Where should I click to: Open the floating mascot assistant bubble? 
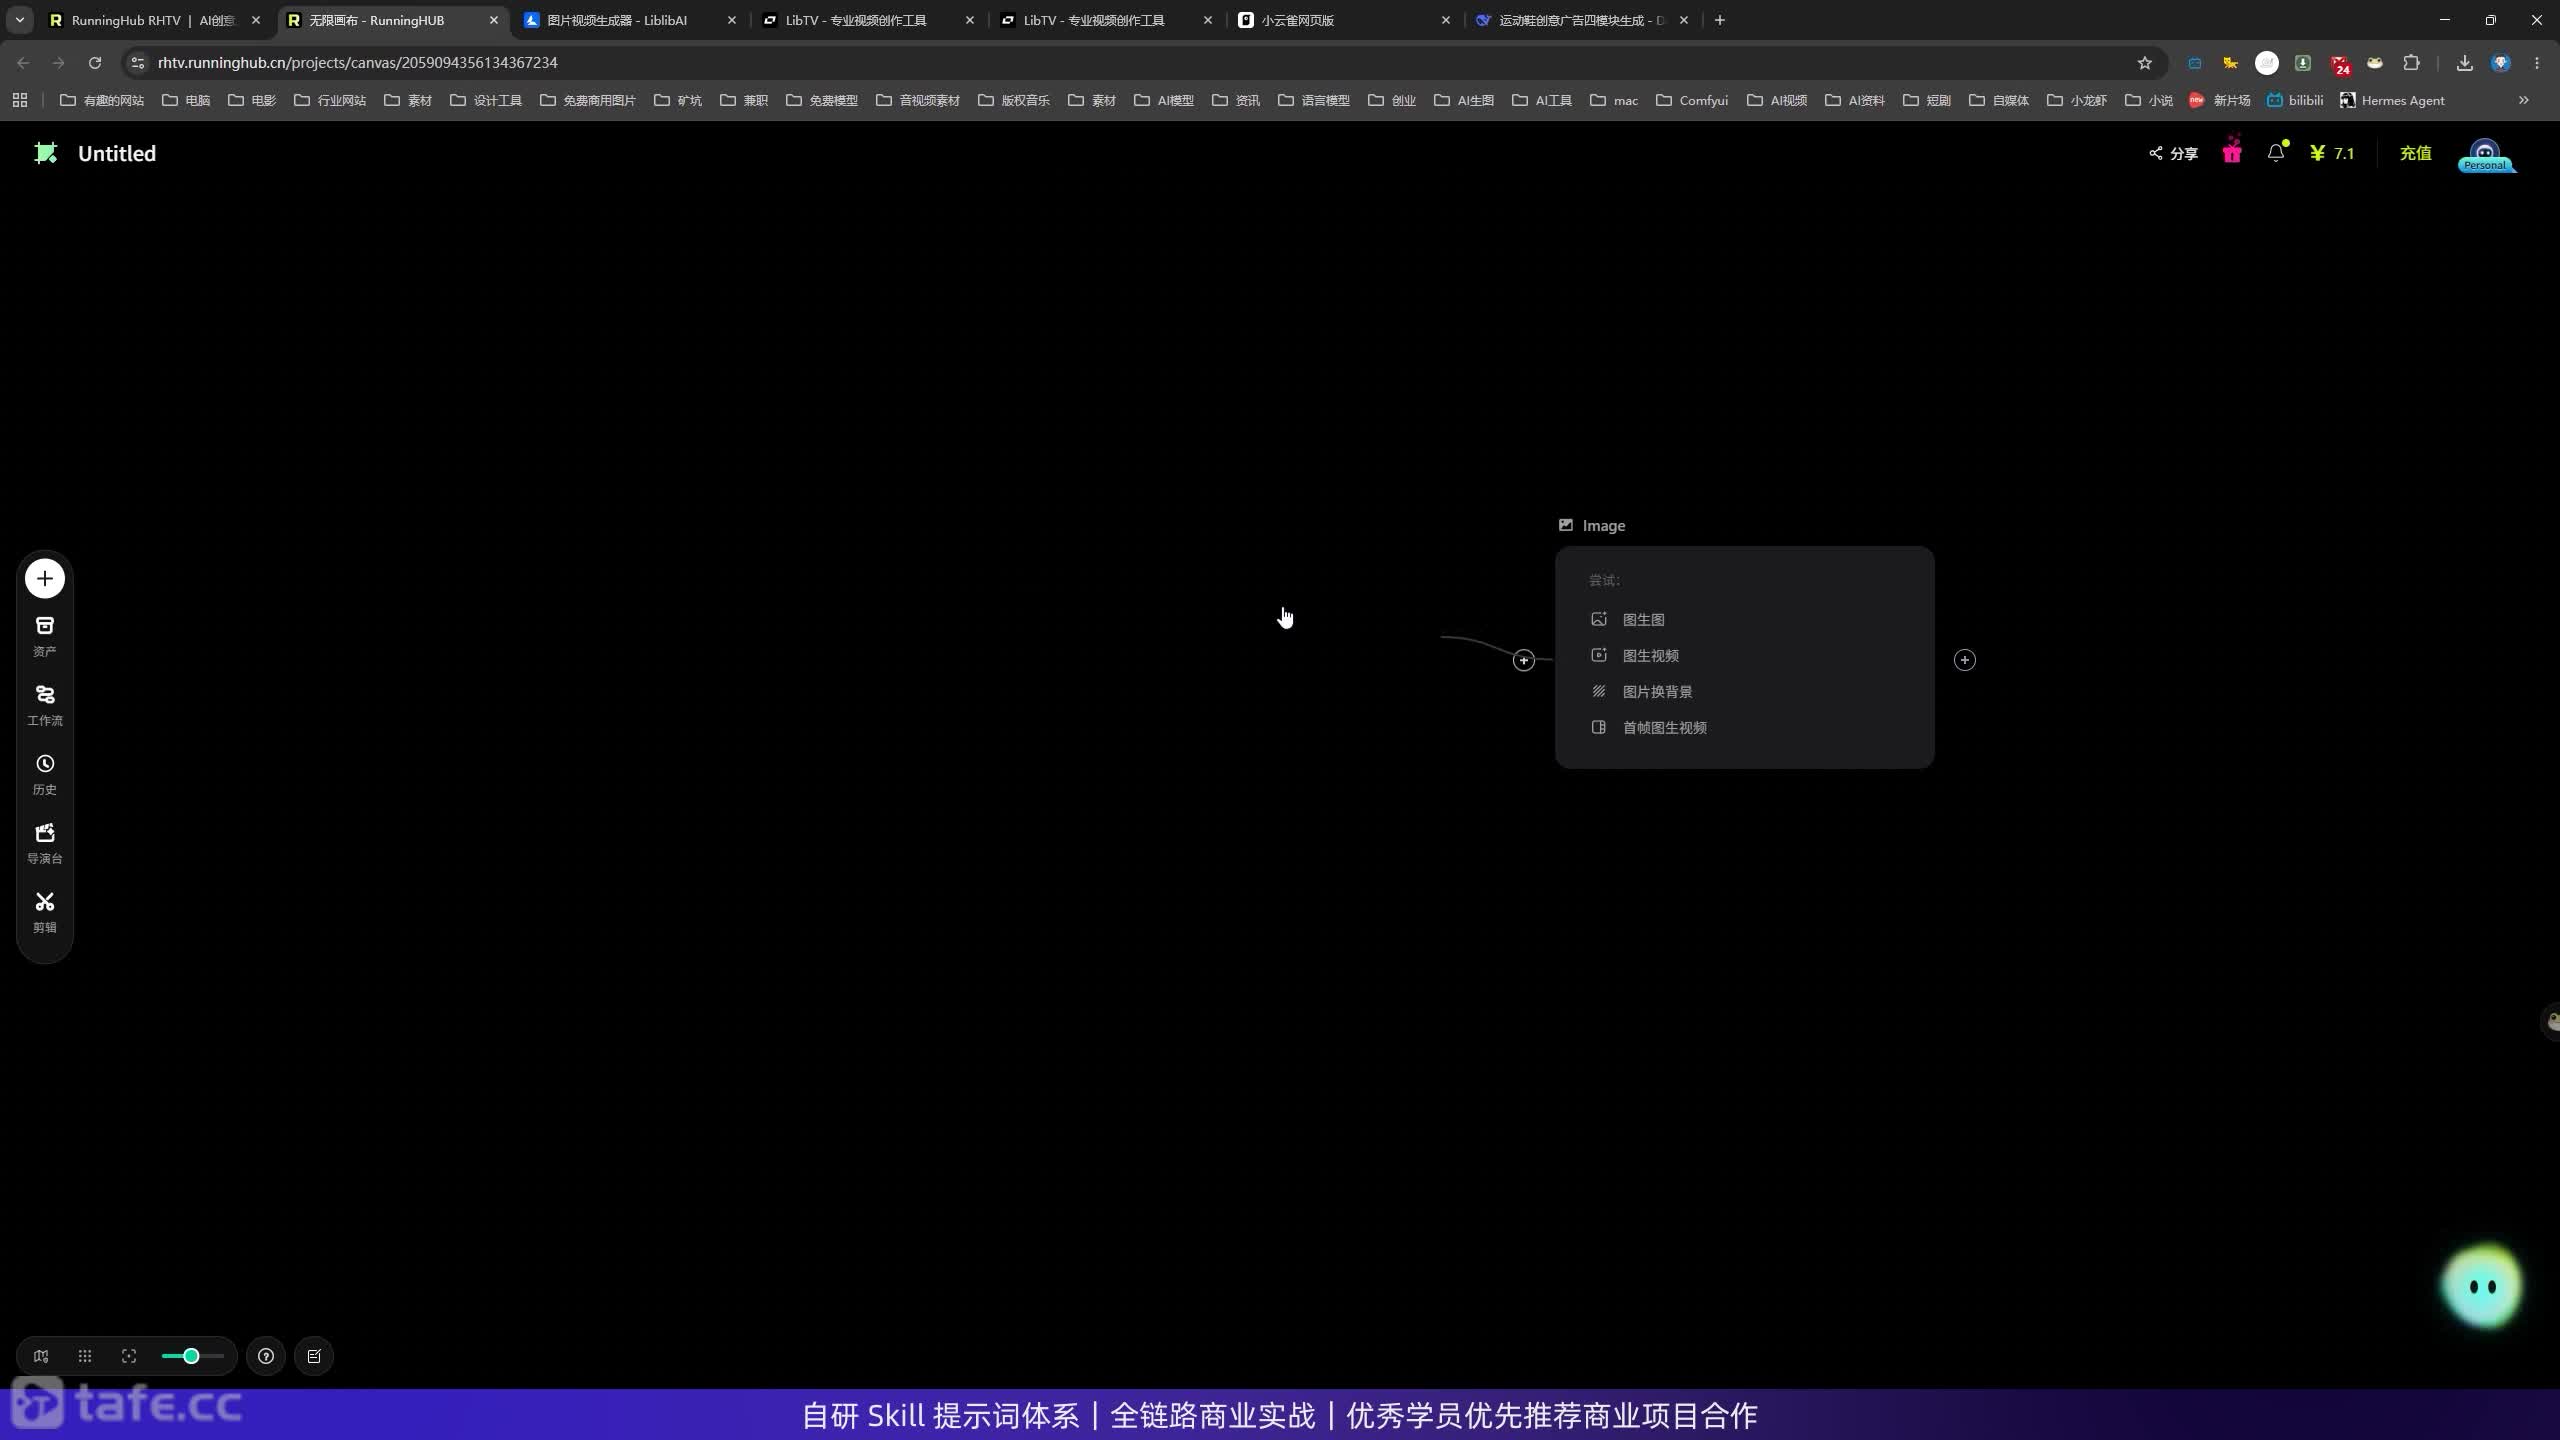coord(2481,1286)
